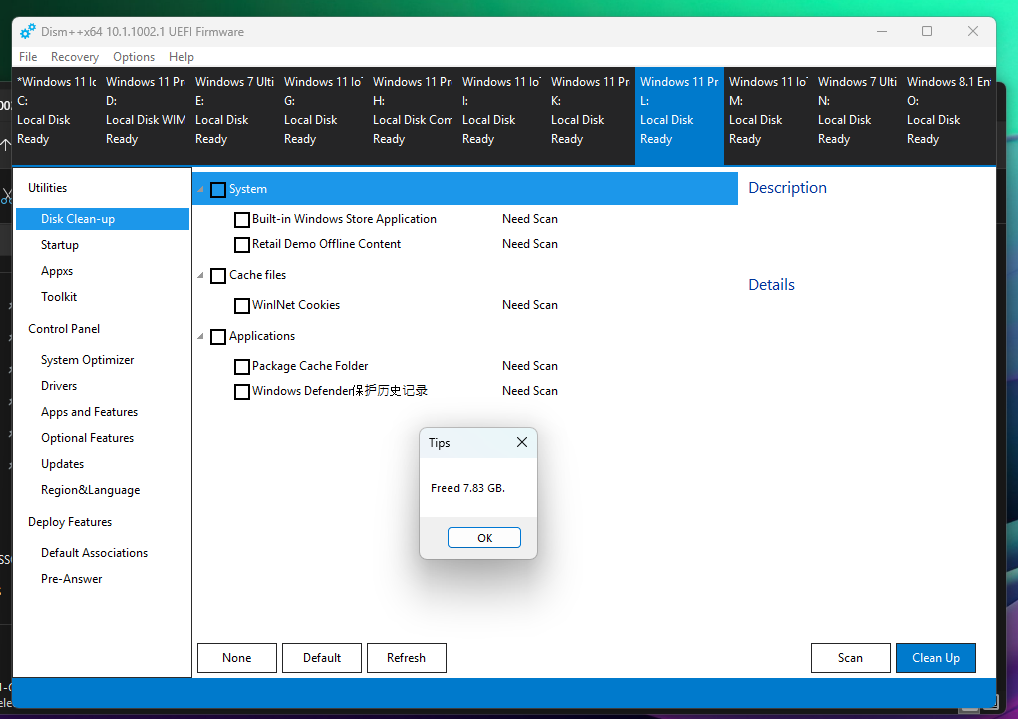Select the K: Local Disk image tab

(590, 116)
